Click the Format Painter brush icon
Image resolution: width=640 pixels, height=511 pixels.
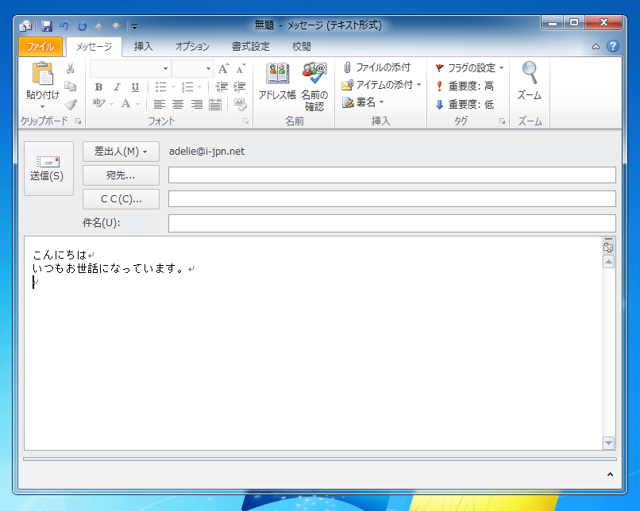[x=71, y=104]
